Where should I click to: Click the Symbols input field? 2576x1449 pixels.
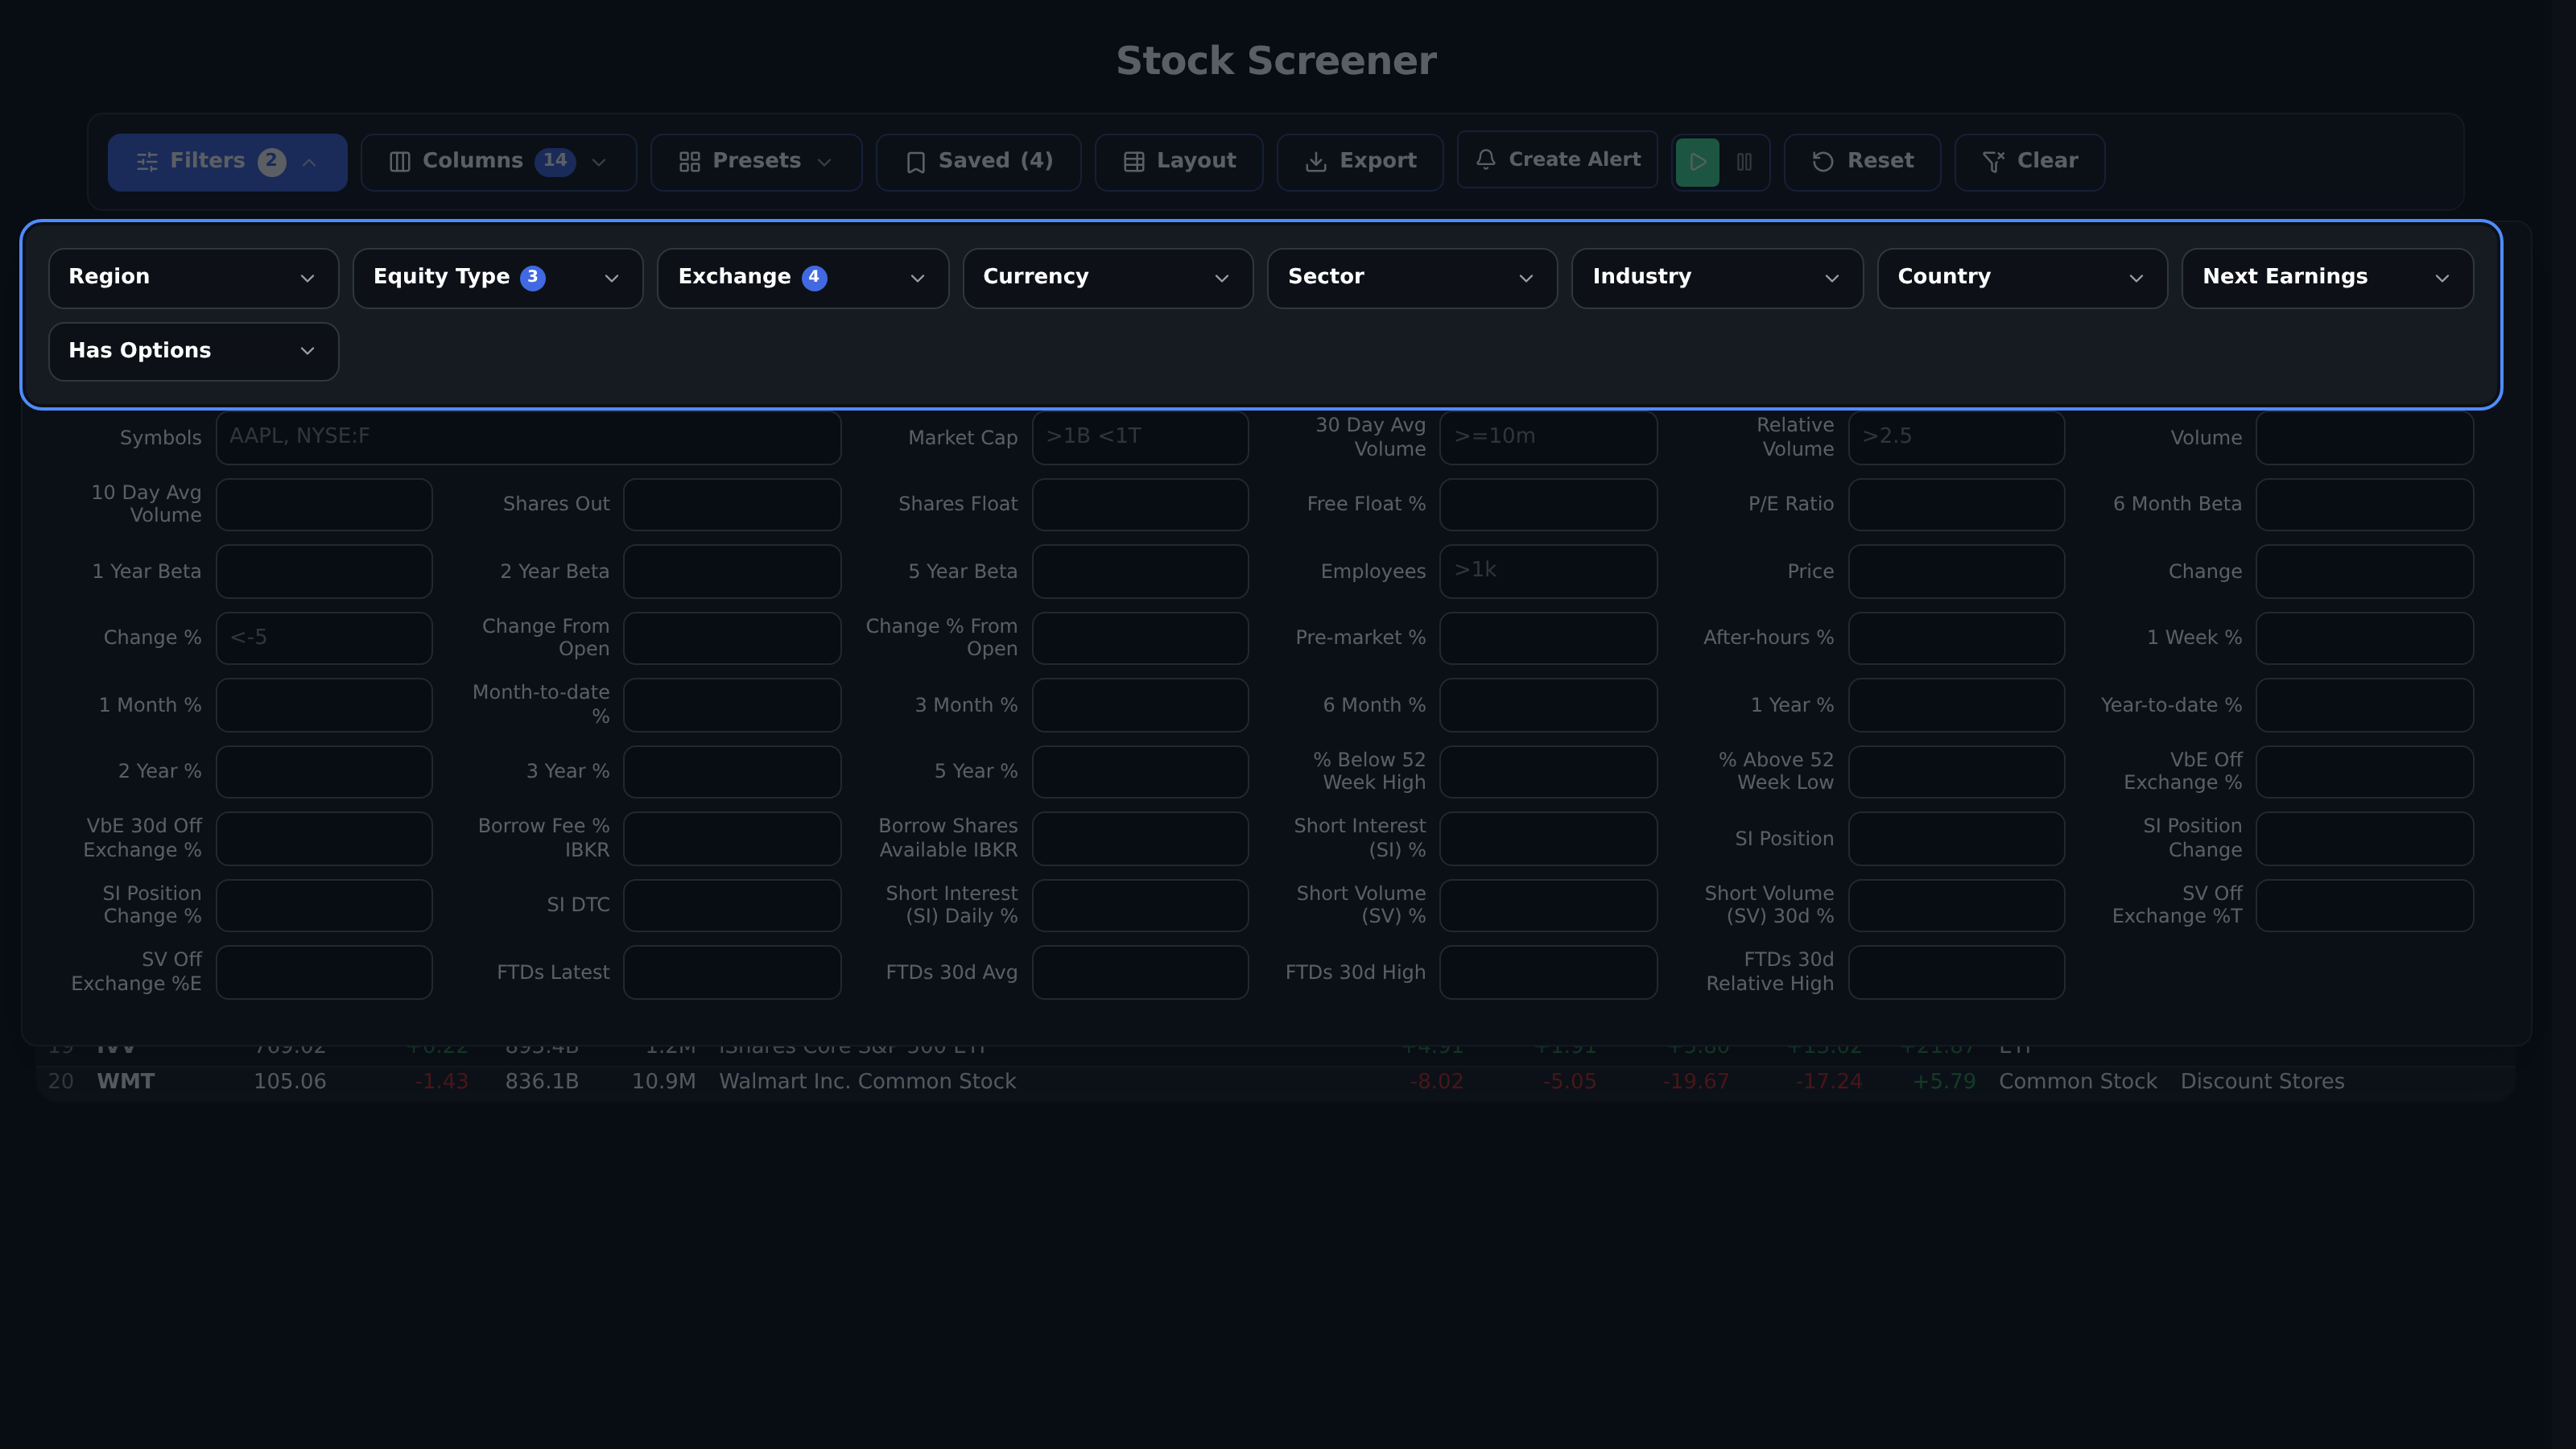click(528, 438)
